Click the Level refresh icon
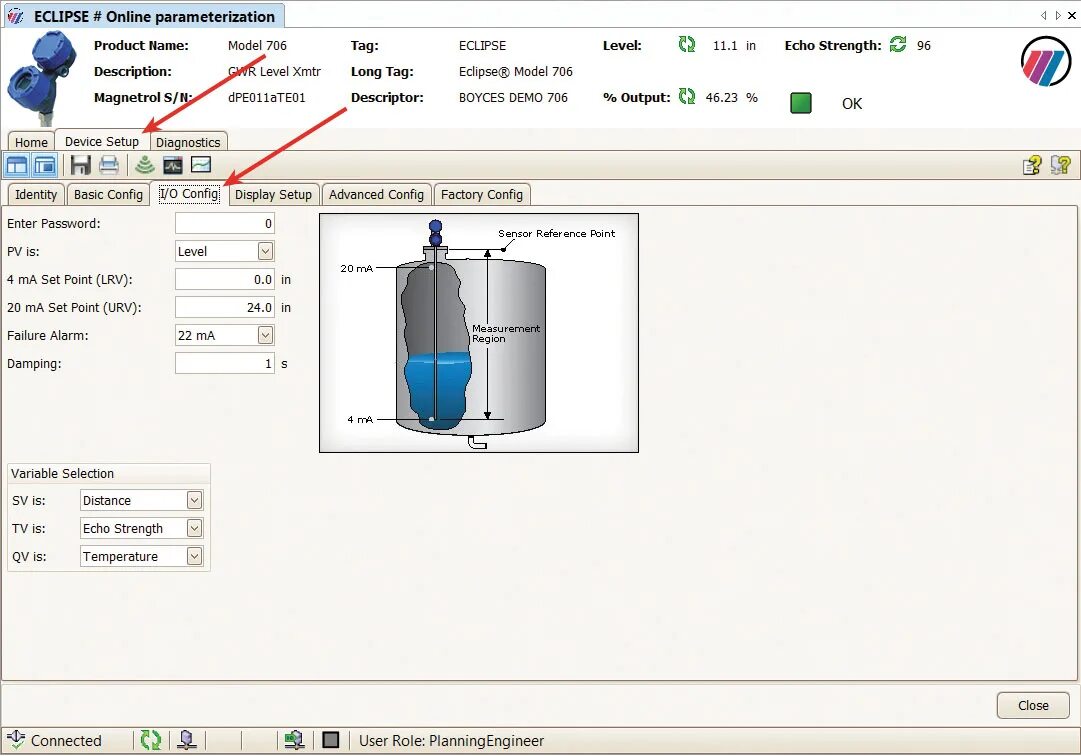 point(687,45)
